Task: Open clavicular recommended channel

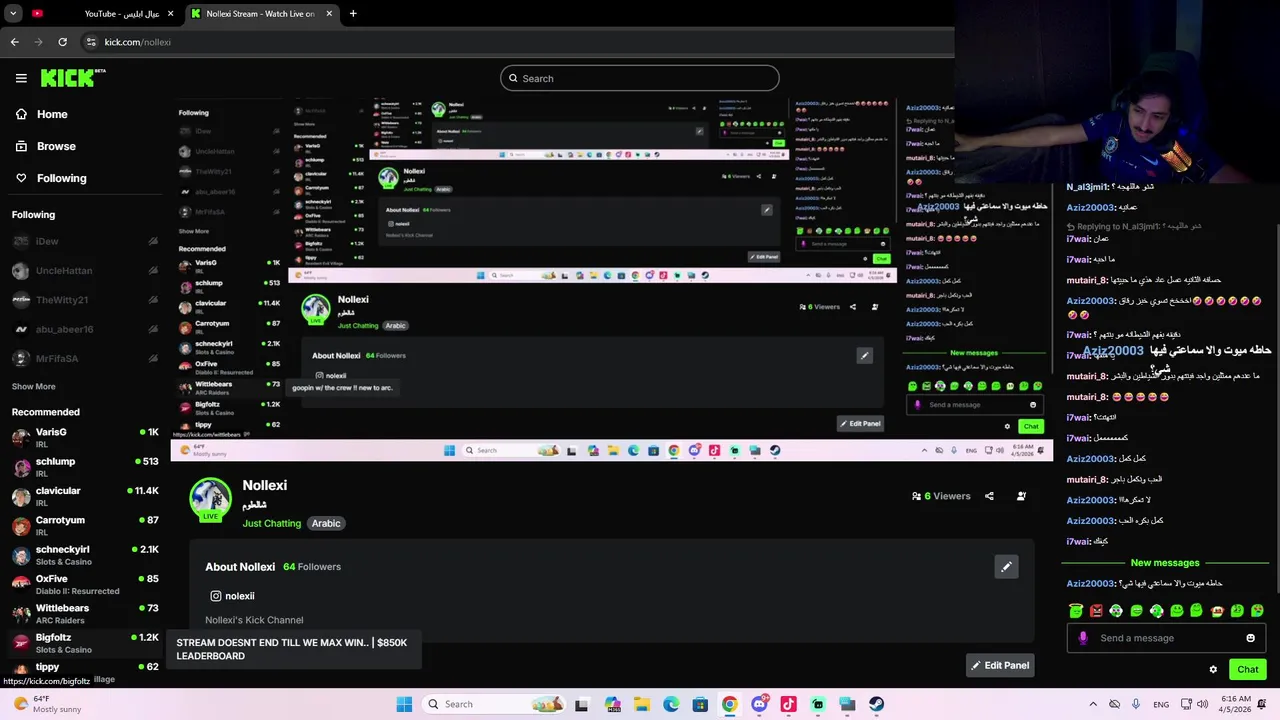Action: pos(84,496)
